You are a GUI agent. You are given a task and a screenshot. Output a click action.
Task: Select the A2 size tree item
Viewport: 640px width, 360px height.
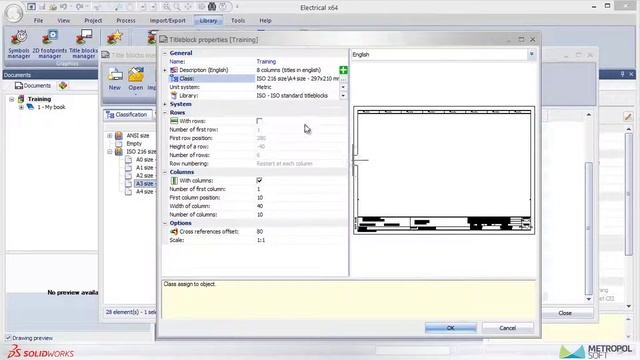(144, 176)
